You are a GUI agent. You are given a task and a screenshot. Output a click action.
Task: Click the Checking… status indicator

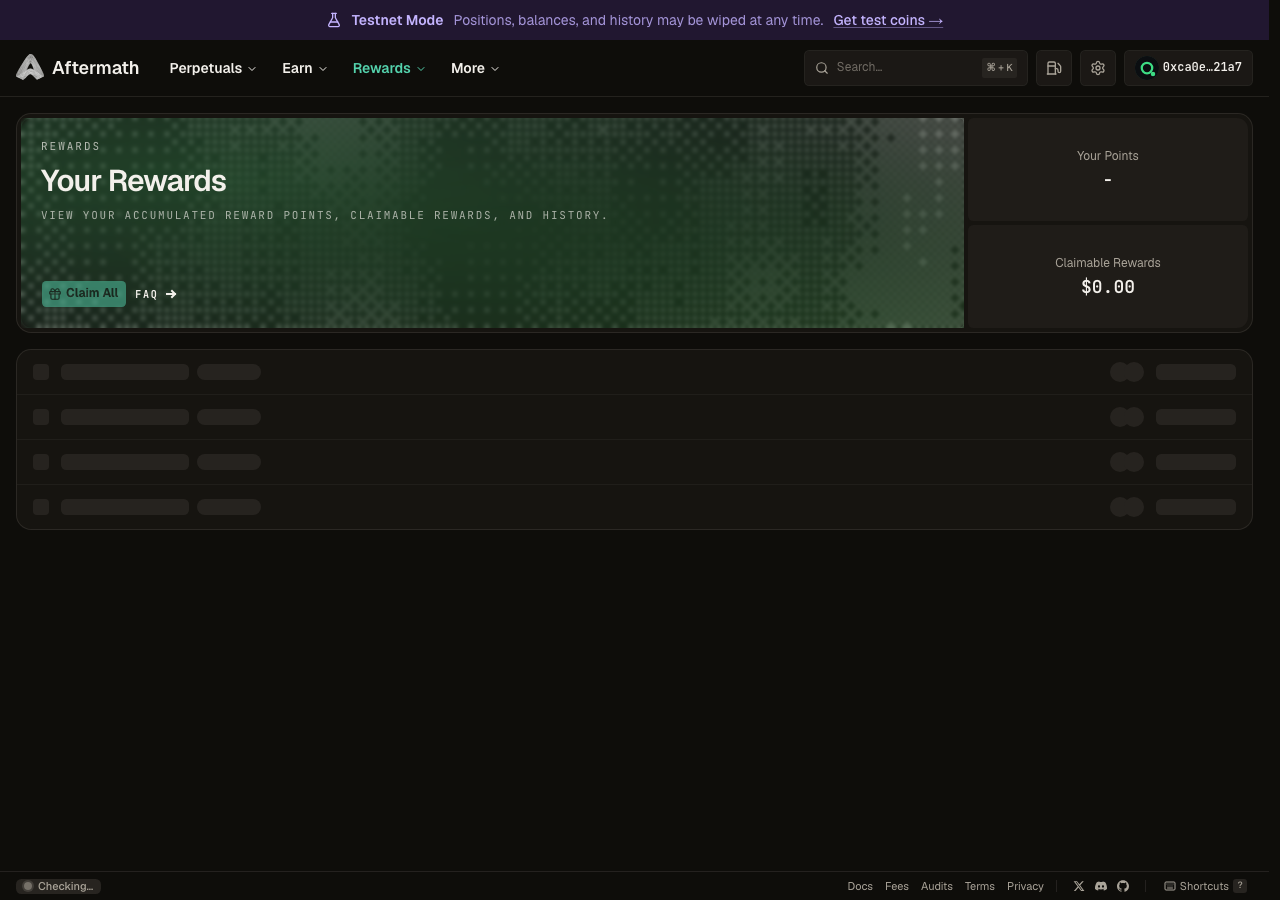click(58, 886)
